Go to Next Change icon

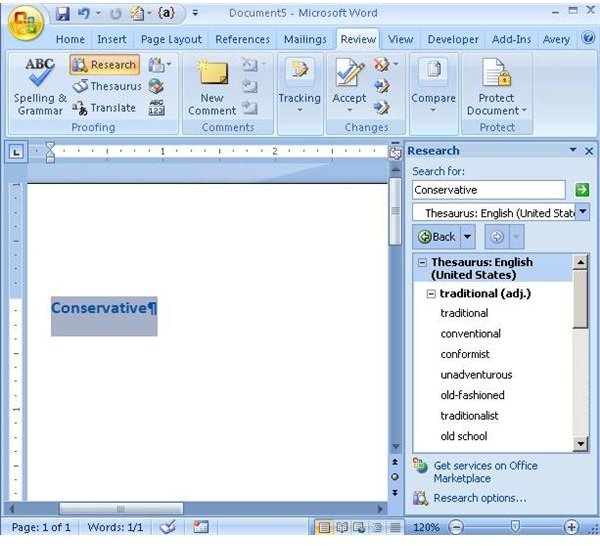[x=382, y=108]
